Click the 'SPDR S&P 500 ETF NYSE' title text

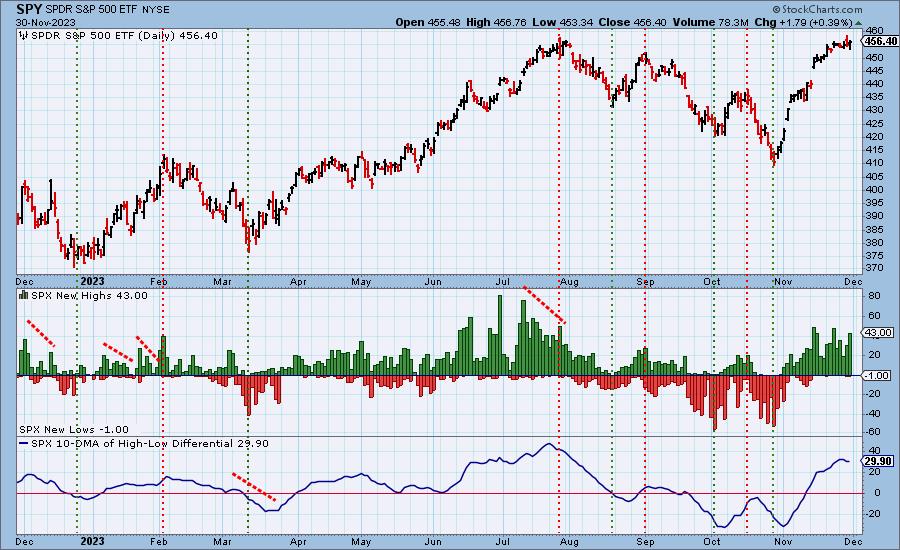click(x=107, y=10)
